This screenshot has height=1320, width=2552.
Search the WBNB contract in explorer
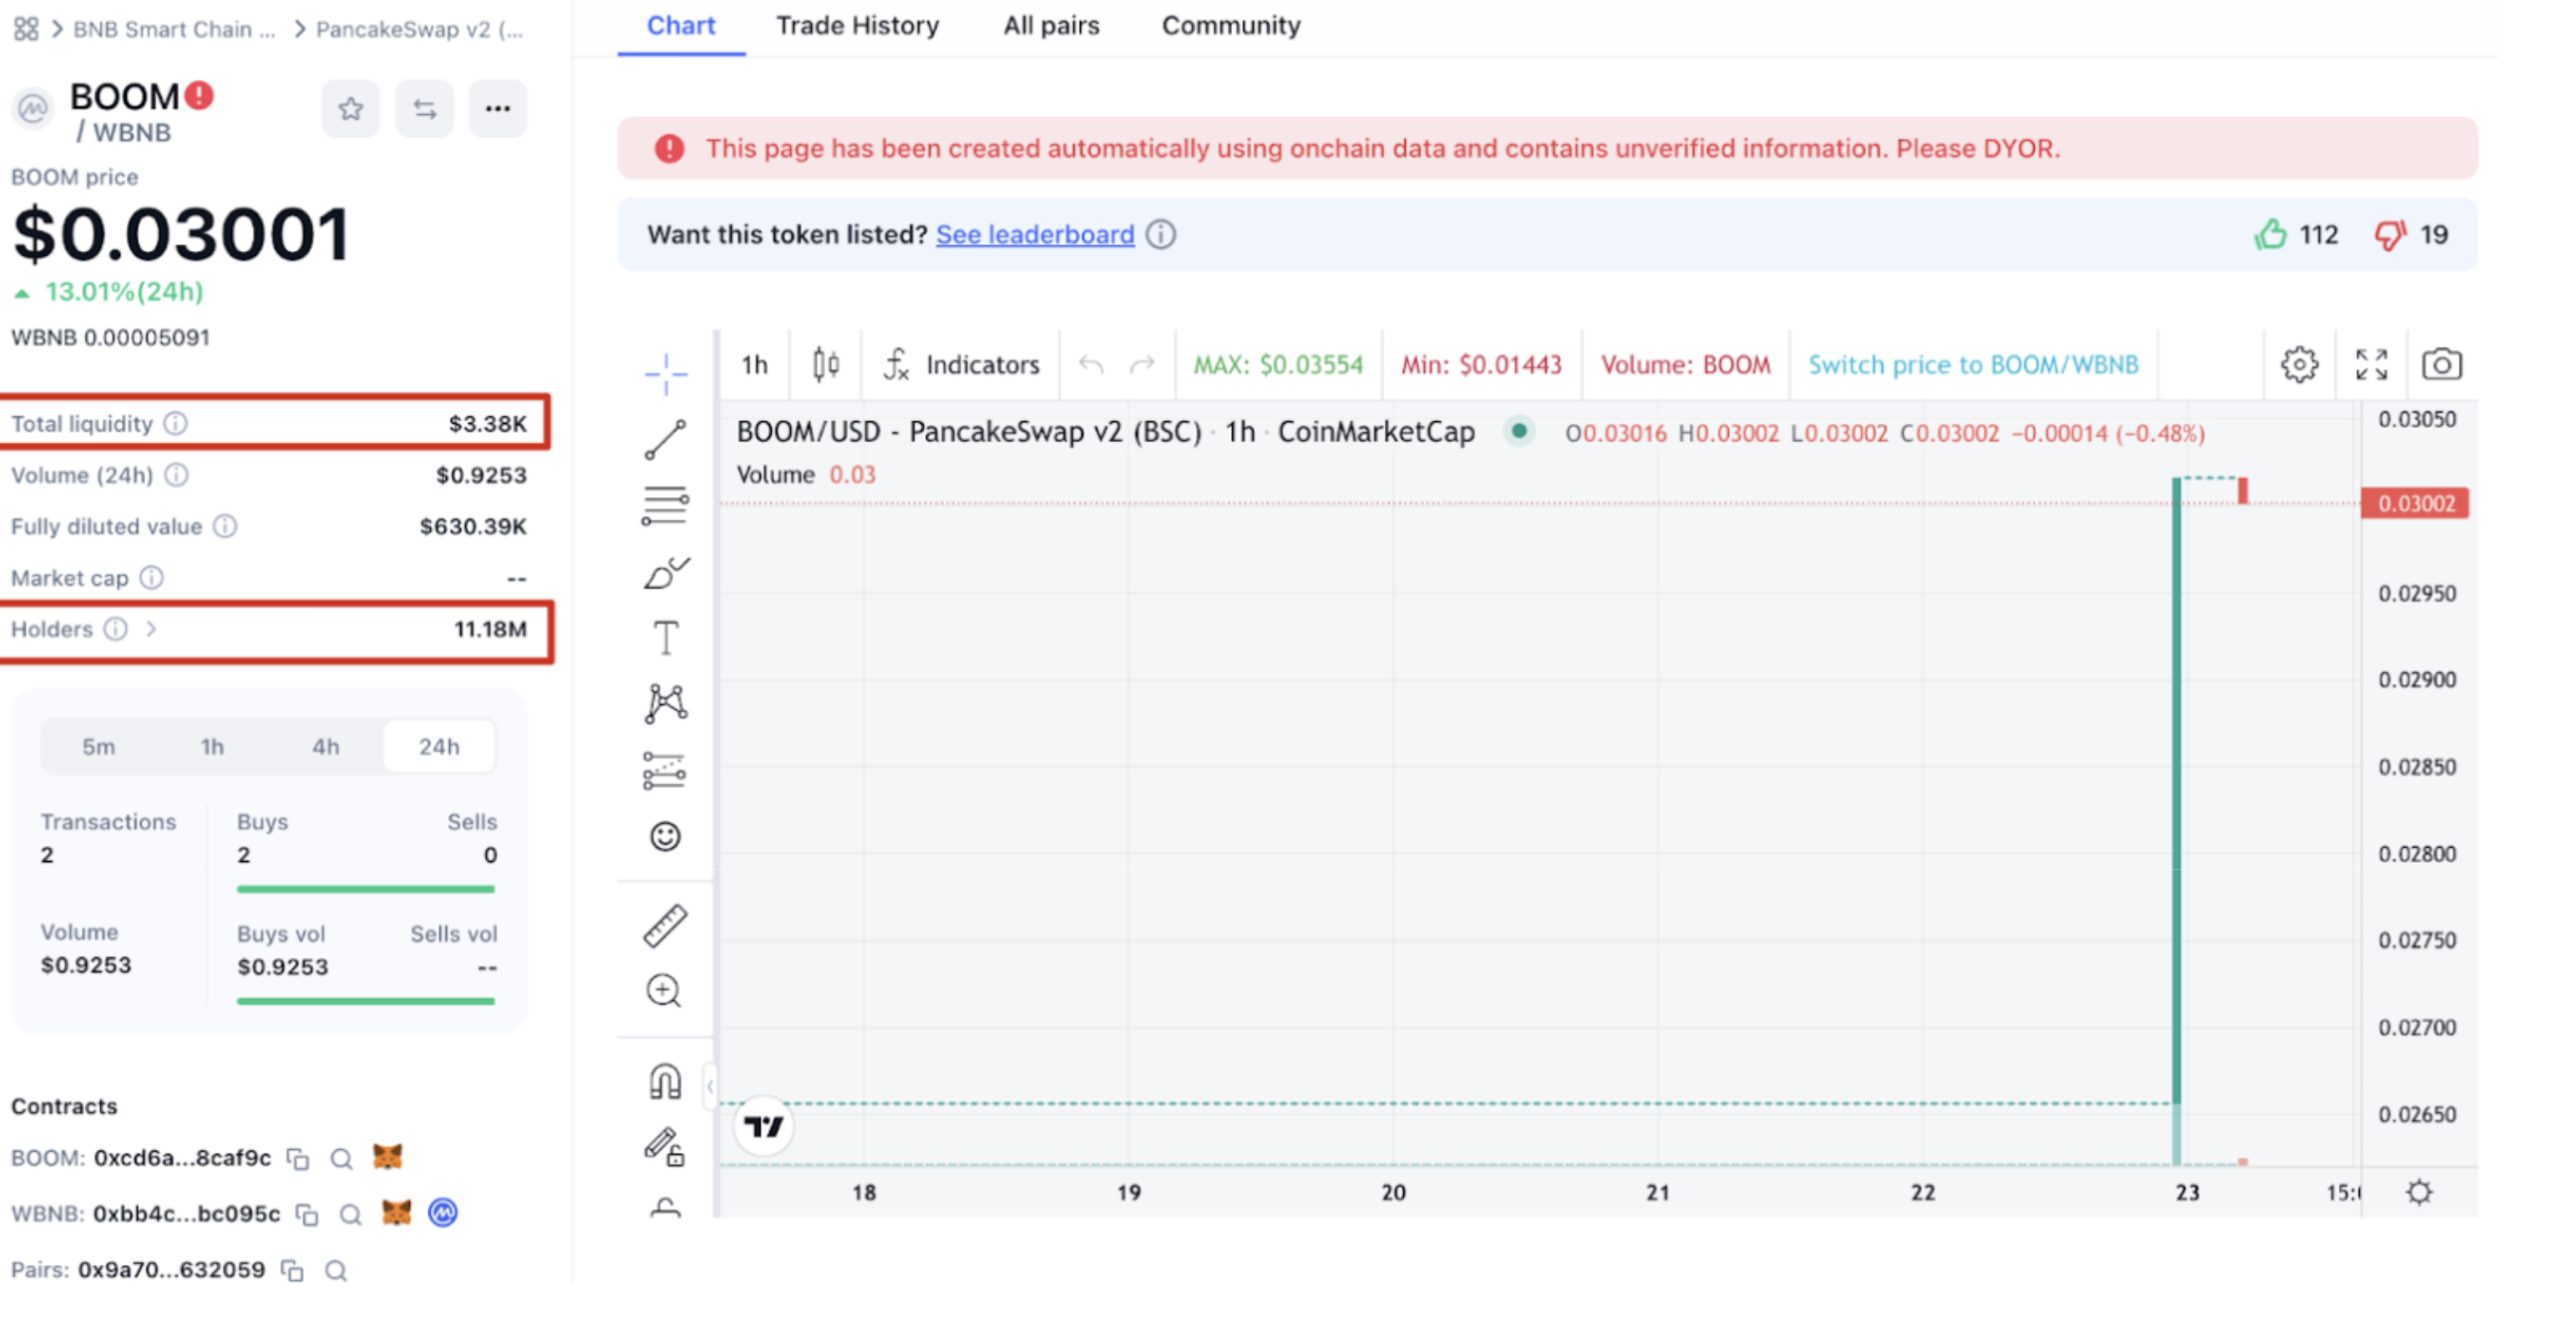click(x=350, y=1214)
